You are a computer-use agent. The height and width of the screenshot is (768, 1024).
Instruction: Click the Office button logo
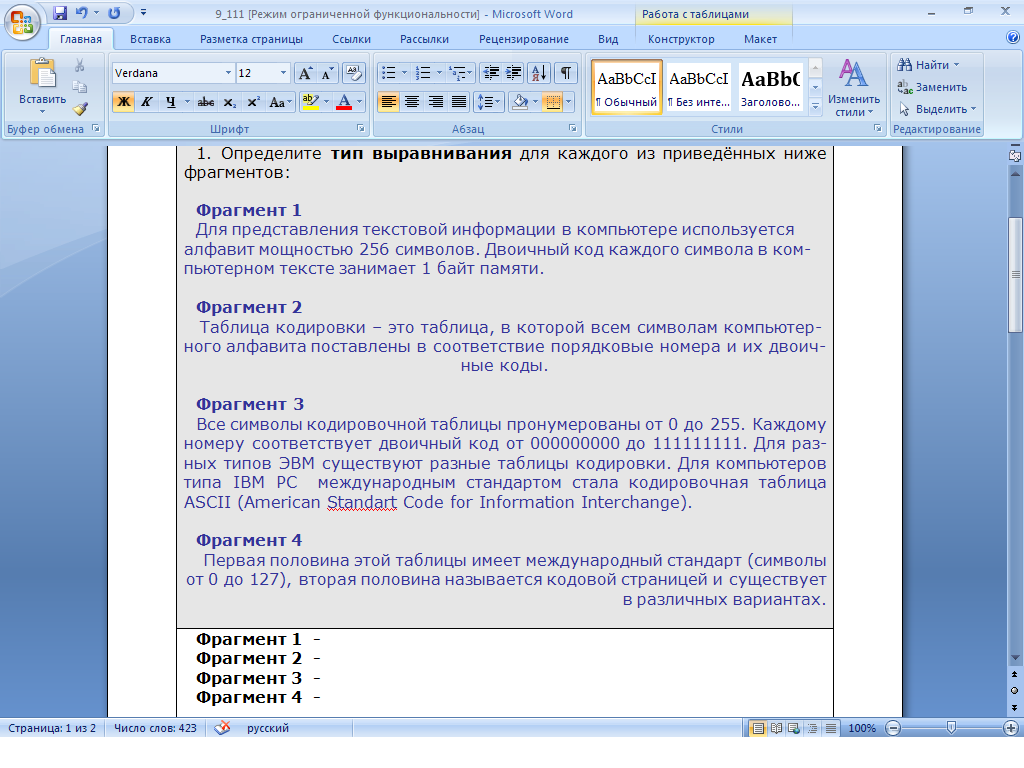coord(22,22)
